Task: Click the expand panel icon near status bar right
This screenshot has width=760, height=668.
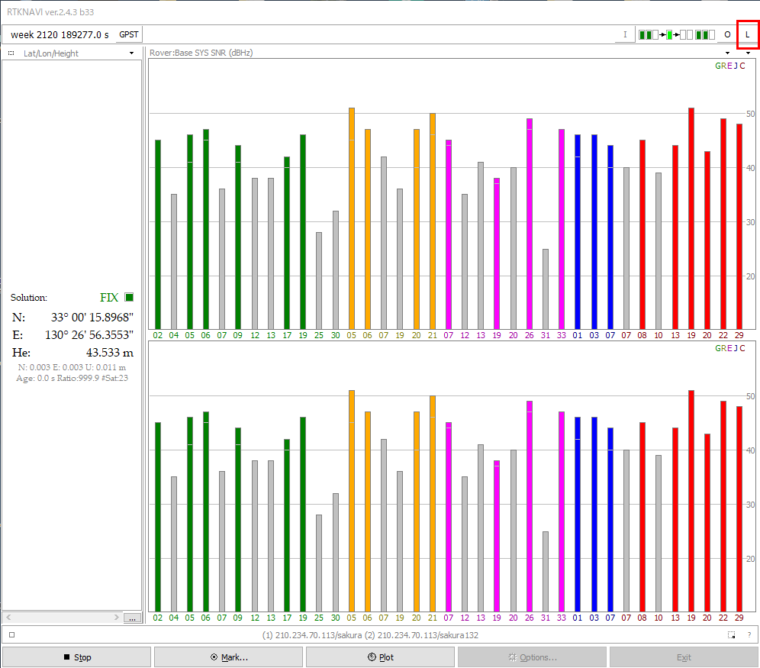Action: 732,635
